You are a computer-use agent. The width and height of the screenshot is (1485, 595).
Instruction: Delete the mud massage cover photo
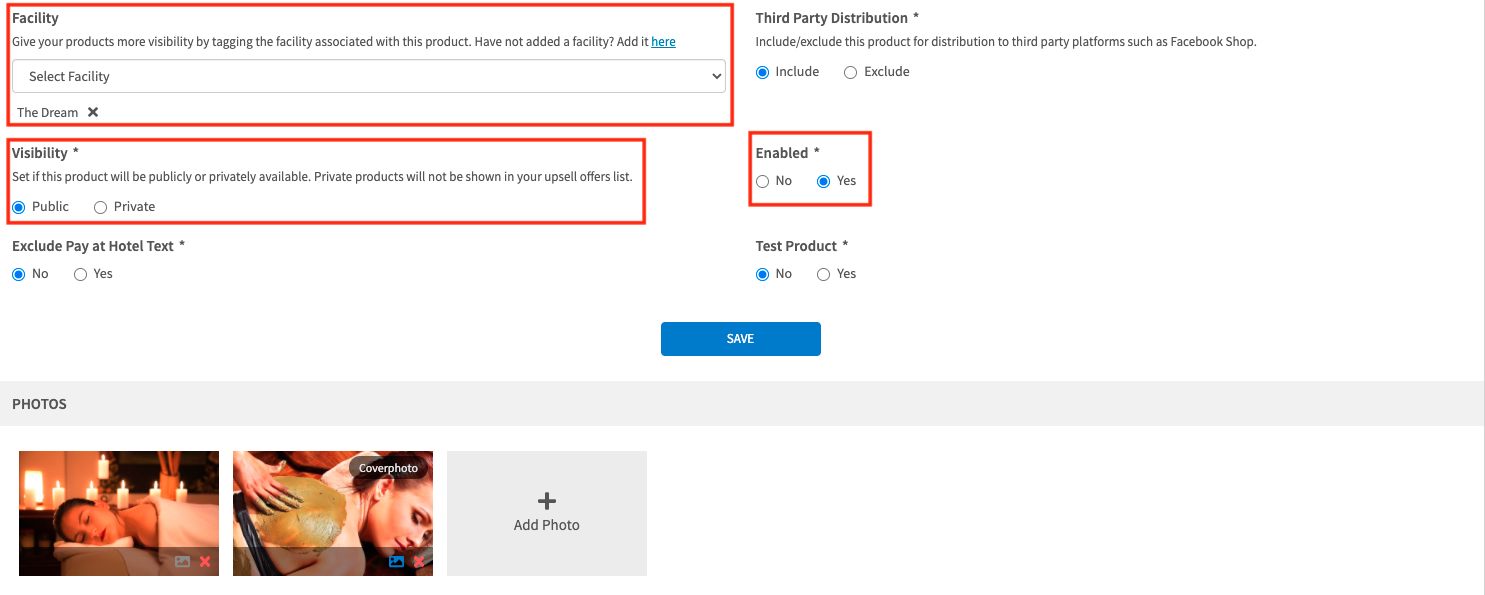pos(419,562)
